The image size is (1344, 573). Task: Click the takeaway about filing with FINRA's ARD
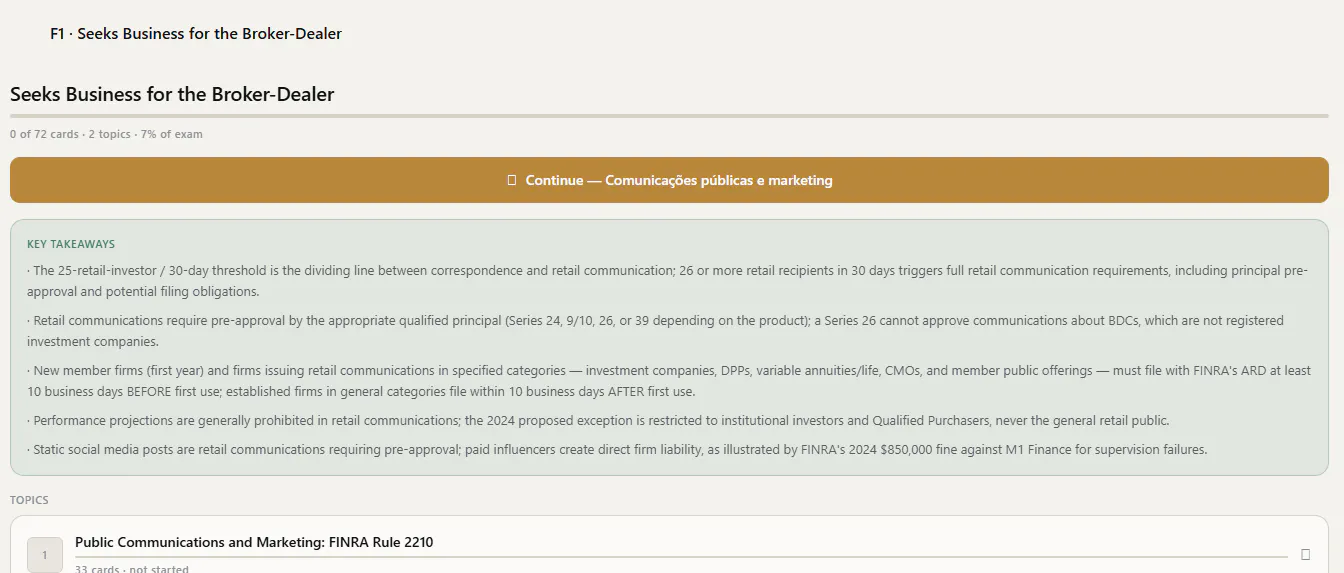click(x=668, y=381)
